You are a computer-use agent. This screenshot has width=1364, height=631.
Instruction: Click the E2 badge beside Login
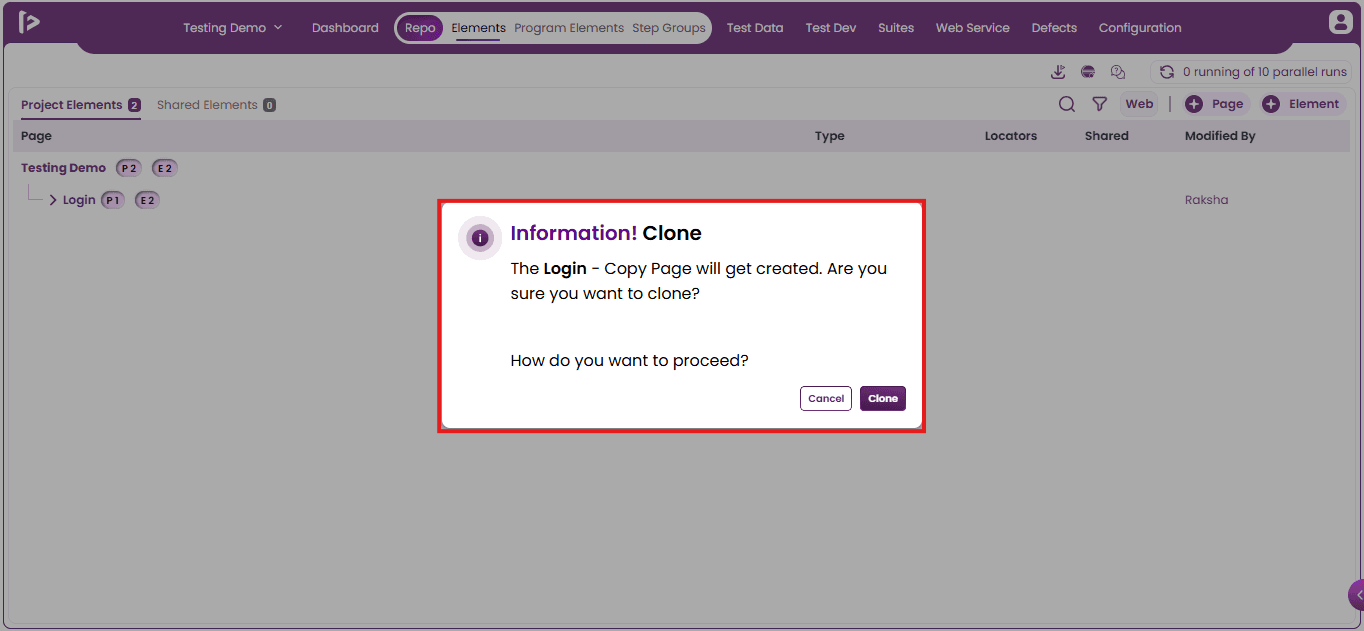[147, 200]
